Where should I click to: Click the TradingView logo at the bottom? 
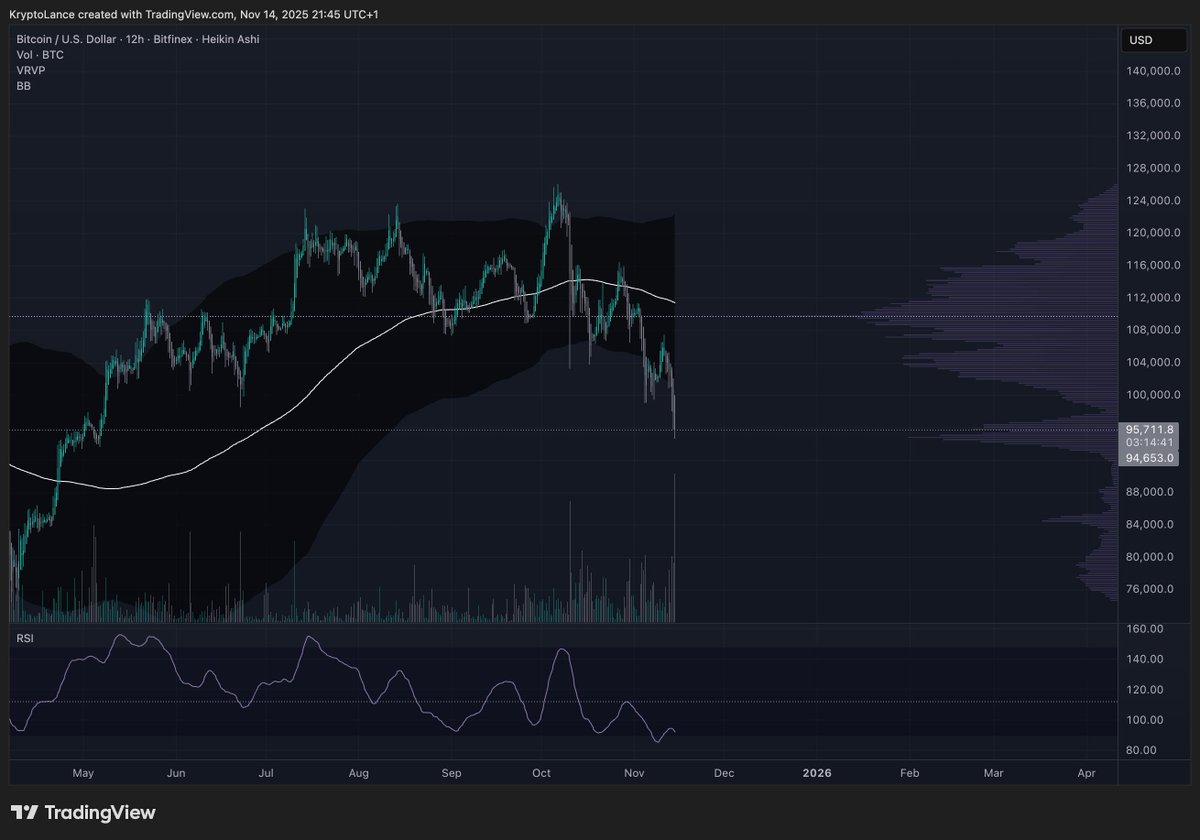click(x=83, y=813)
